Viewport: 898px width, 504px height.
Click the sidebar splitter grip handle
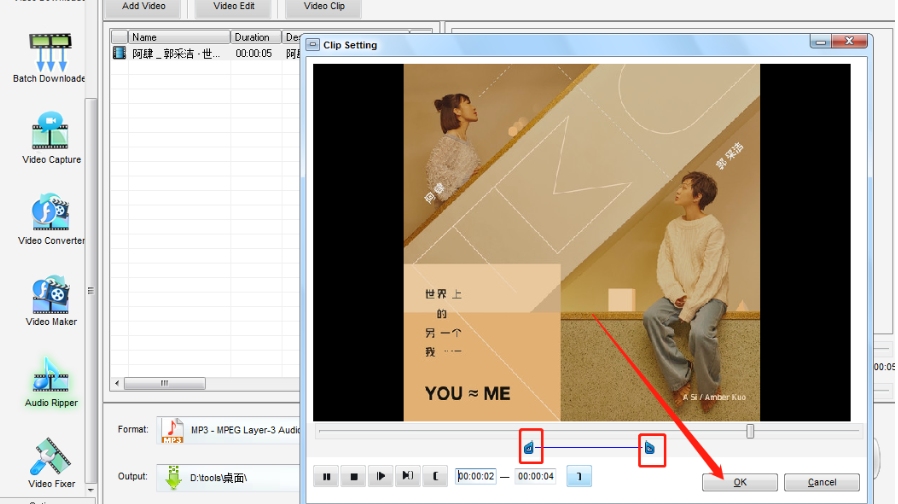[x=90, y=290]
